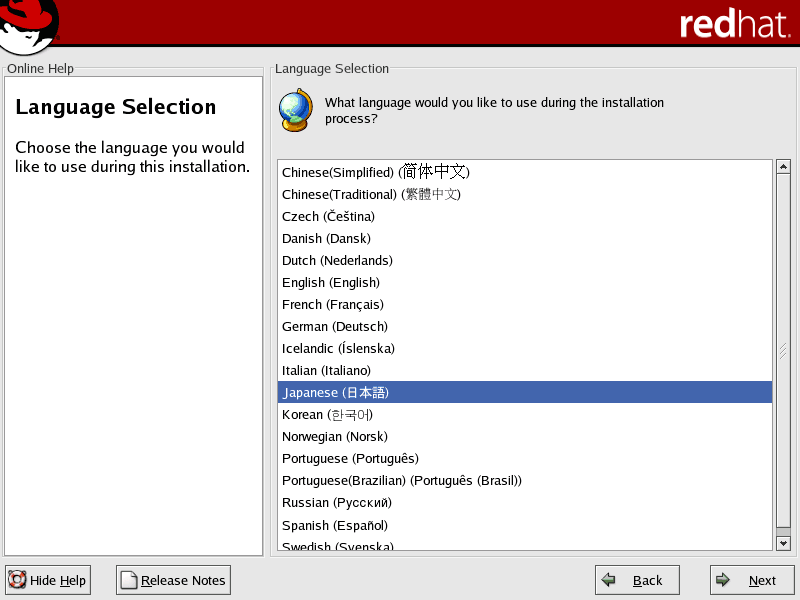Select Spanish (Español) in the list
800x600 pixels.
pos(335,525)
